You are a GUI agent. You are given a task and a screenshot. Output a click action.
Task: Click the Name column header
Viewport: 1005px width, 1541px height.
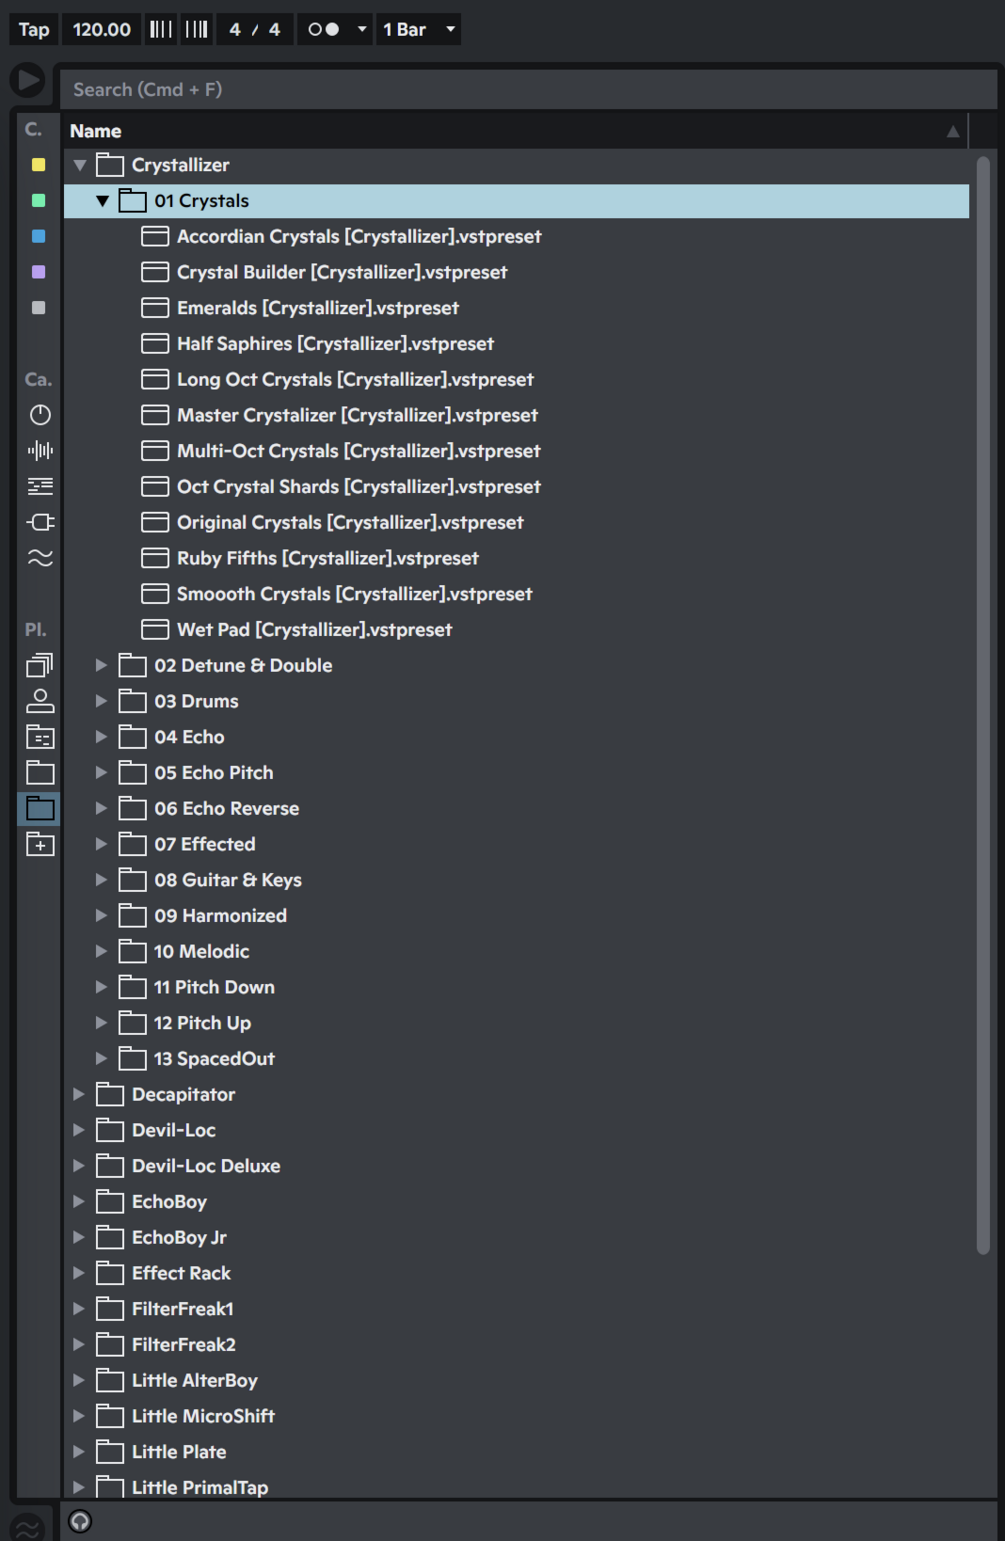pyautogui.click(x=96, y=131)
